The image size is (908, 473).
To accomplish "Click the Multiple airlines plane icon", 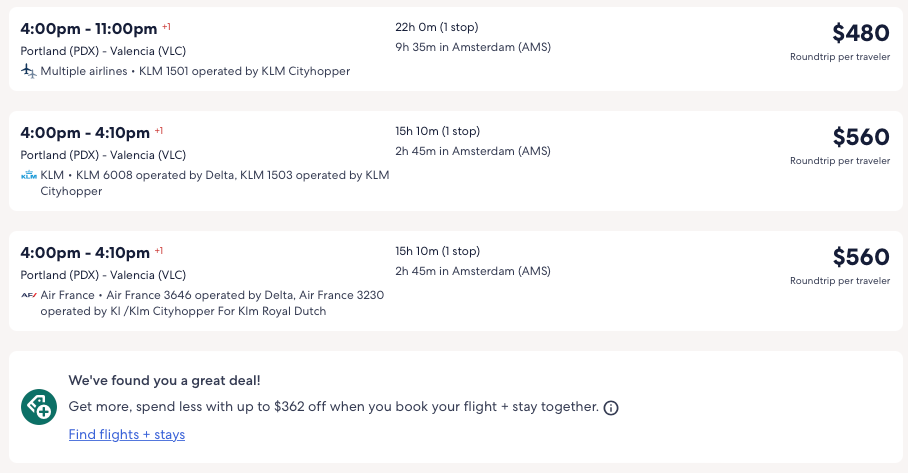I will 28,71.
